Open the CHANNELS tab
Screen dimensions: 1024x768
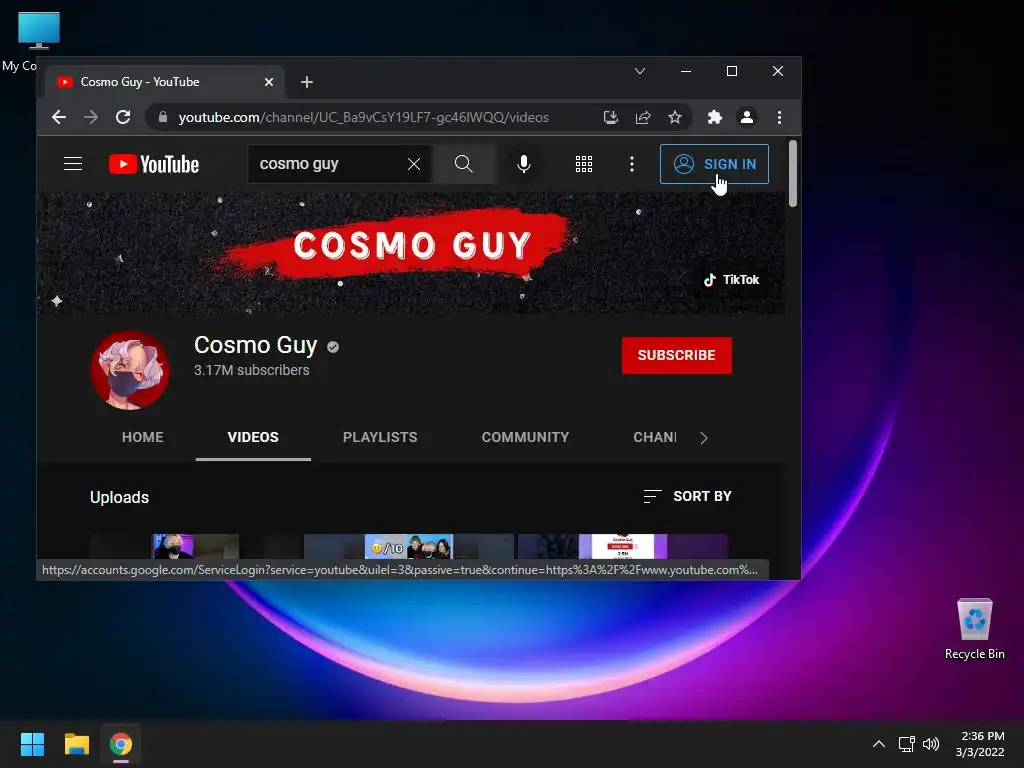pyautogui.click(x=654, y=437)
